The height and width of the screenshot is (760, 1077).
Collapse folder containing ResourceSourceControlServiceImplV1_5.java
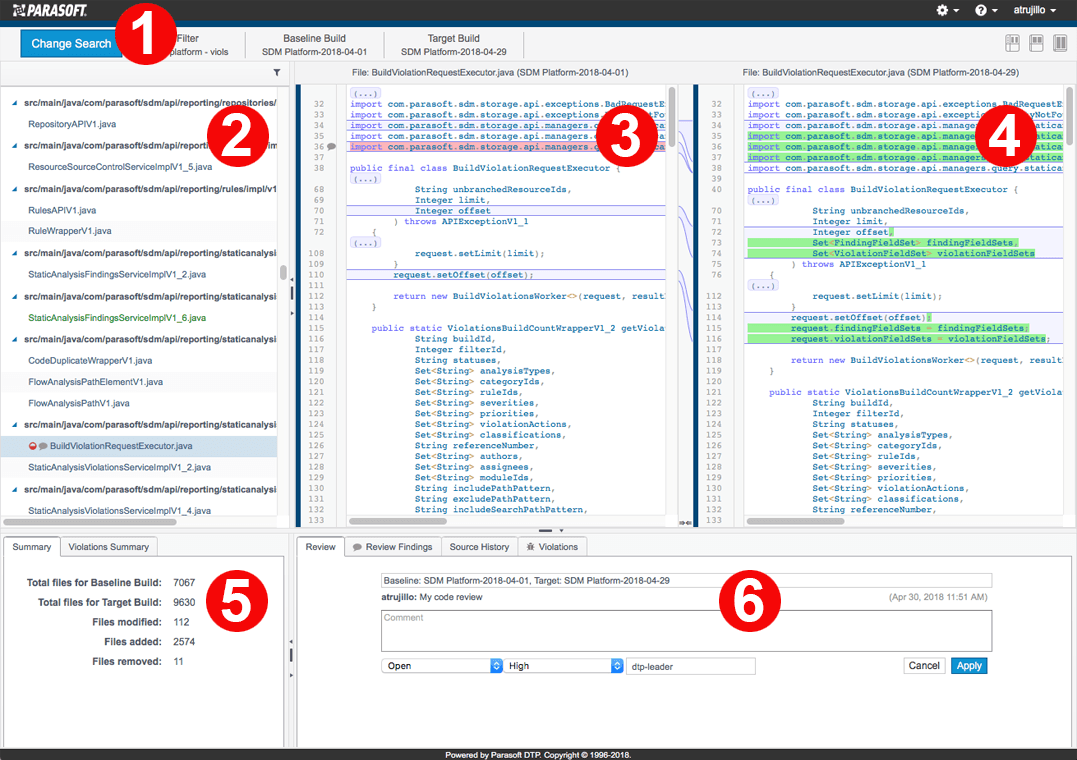click(x=14, y=146)
